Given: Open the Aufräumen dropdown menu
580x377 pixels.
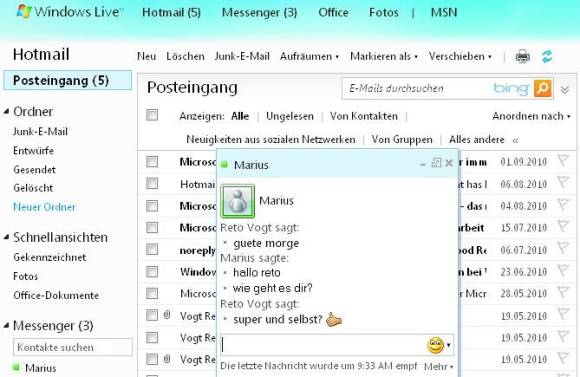Looking at the screenshot, I should coord(309,57).
